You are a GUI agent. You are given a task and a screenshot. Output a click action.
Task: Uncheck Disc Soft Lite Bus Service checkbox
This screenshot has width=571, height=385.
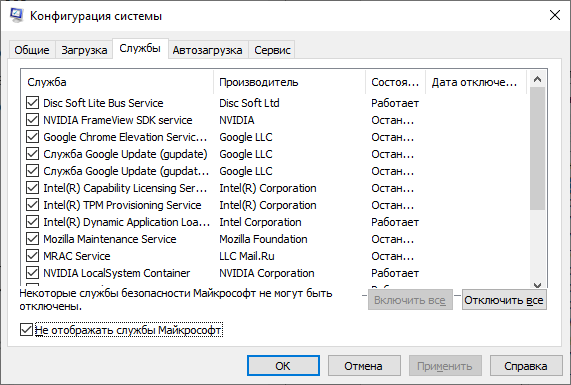[32, 103]
